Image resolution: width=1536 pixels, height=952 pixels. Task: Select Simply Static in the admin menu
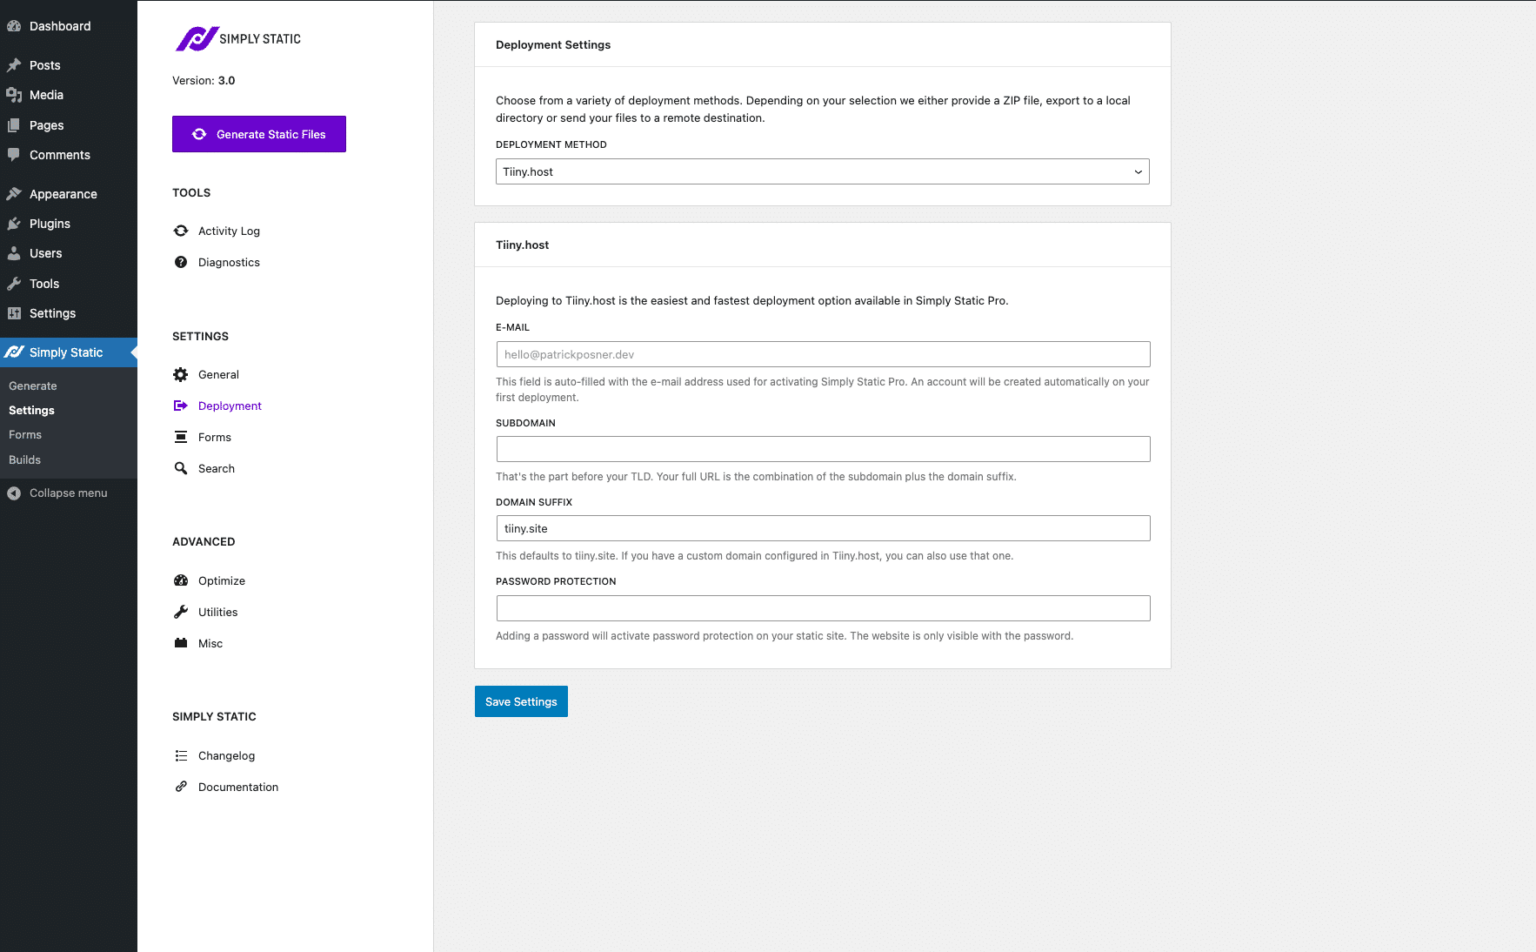[68, 352]
